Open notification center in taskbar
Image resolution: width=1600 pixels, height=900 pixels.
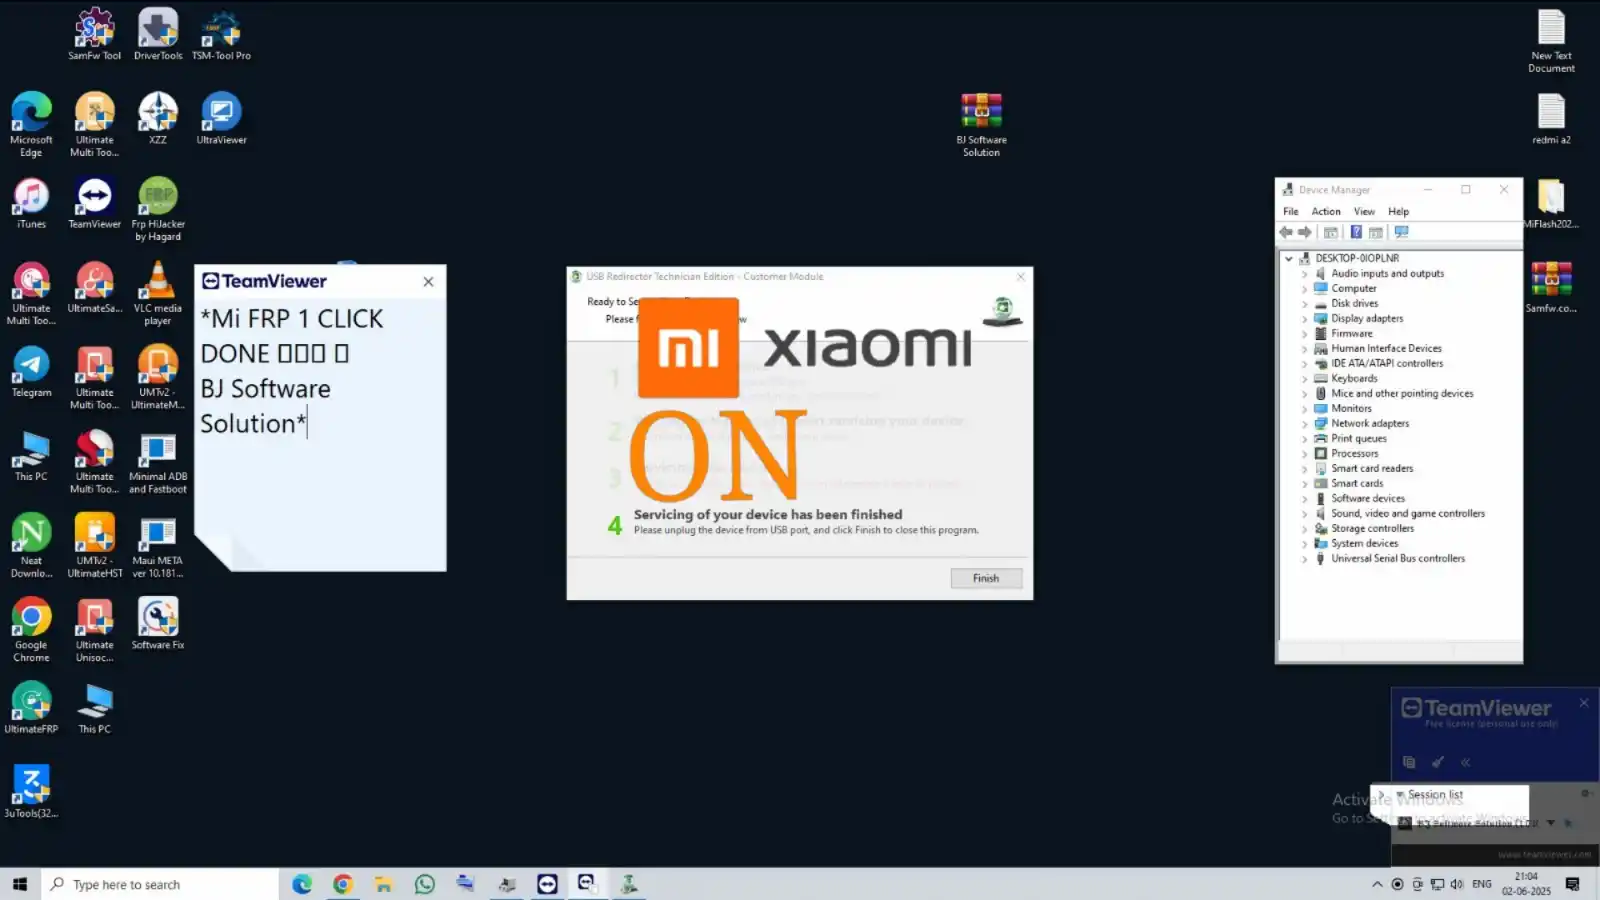coord(1572,884)
